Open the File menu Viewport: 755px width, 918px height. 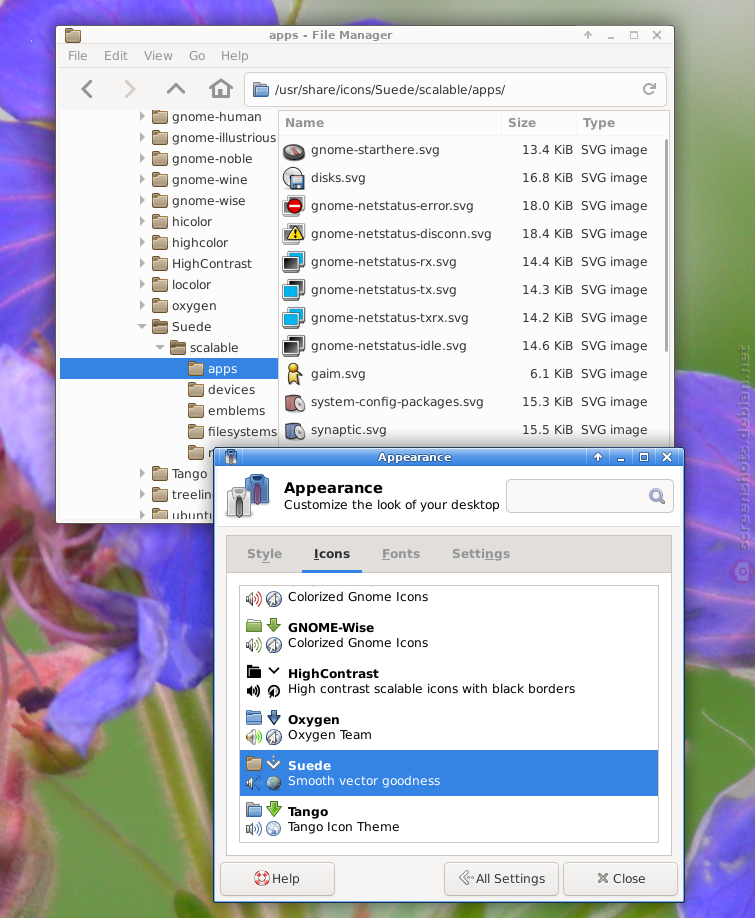point(77,56)
